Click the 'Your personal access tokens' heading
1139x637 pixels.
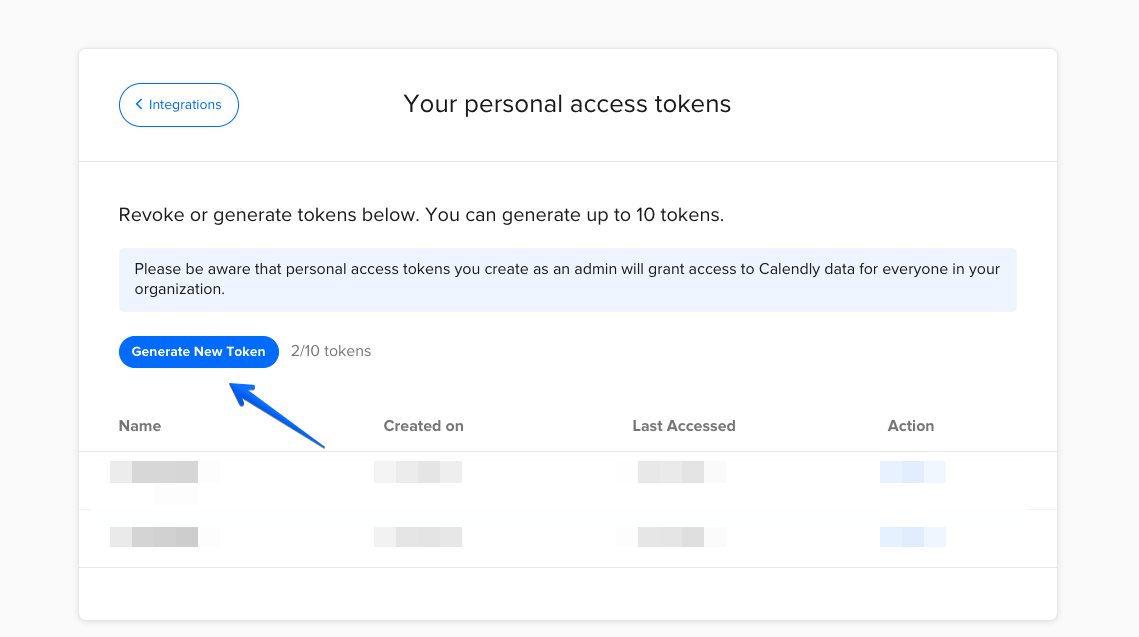(x=567, y=104)
